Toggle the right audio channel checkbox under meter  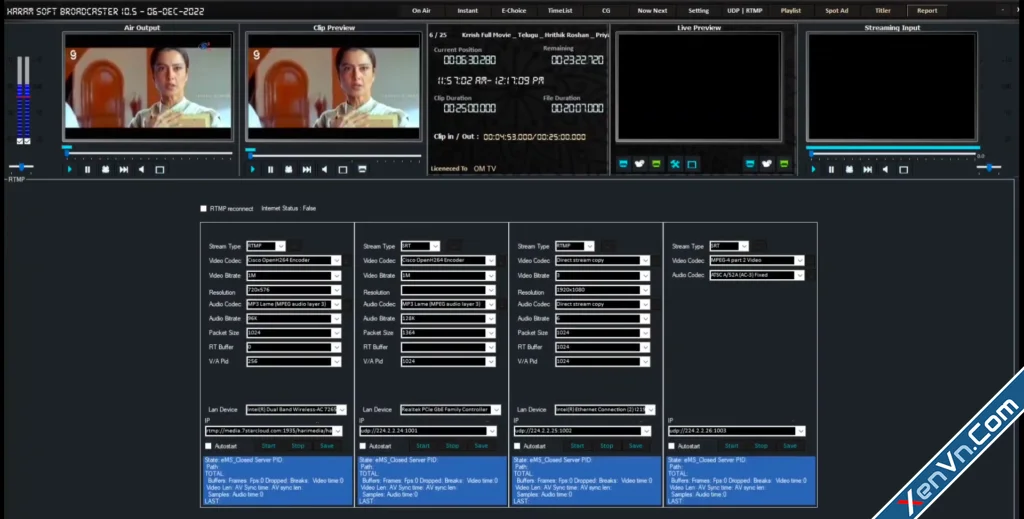click(27, 141)
